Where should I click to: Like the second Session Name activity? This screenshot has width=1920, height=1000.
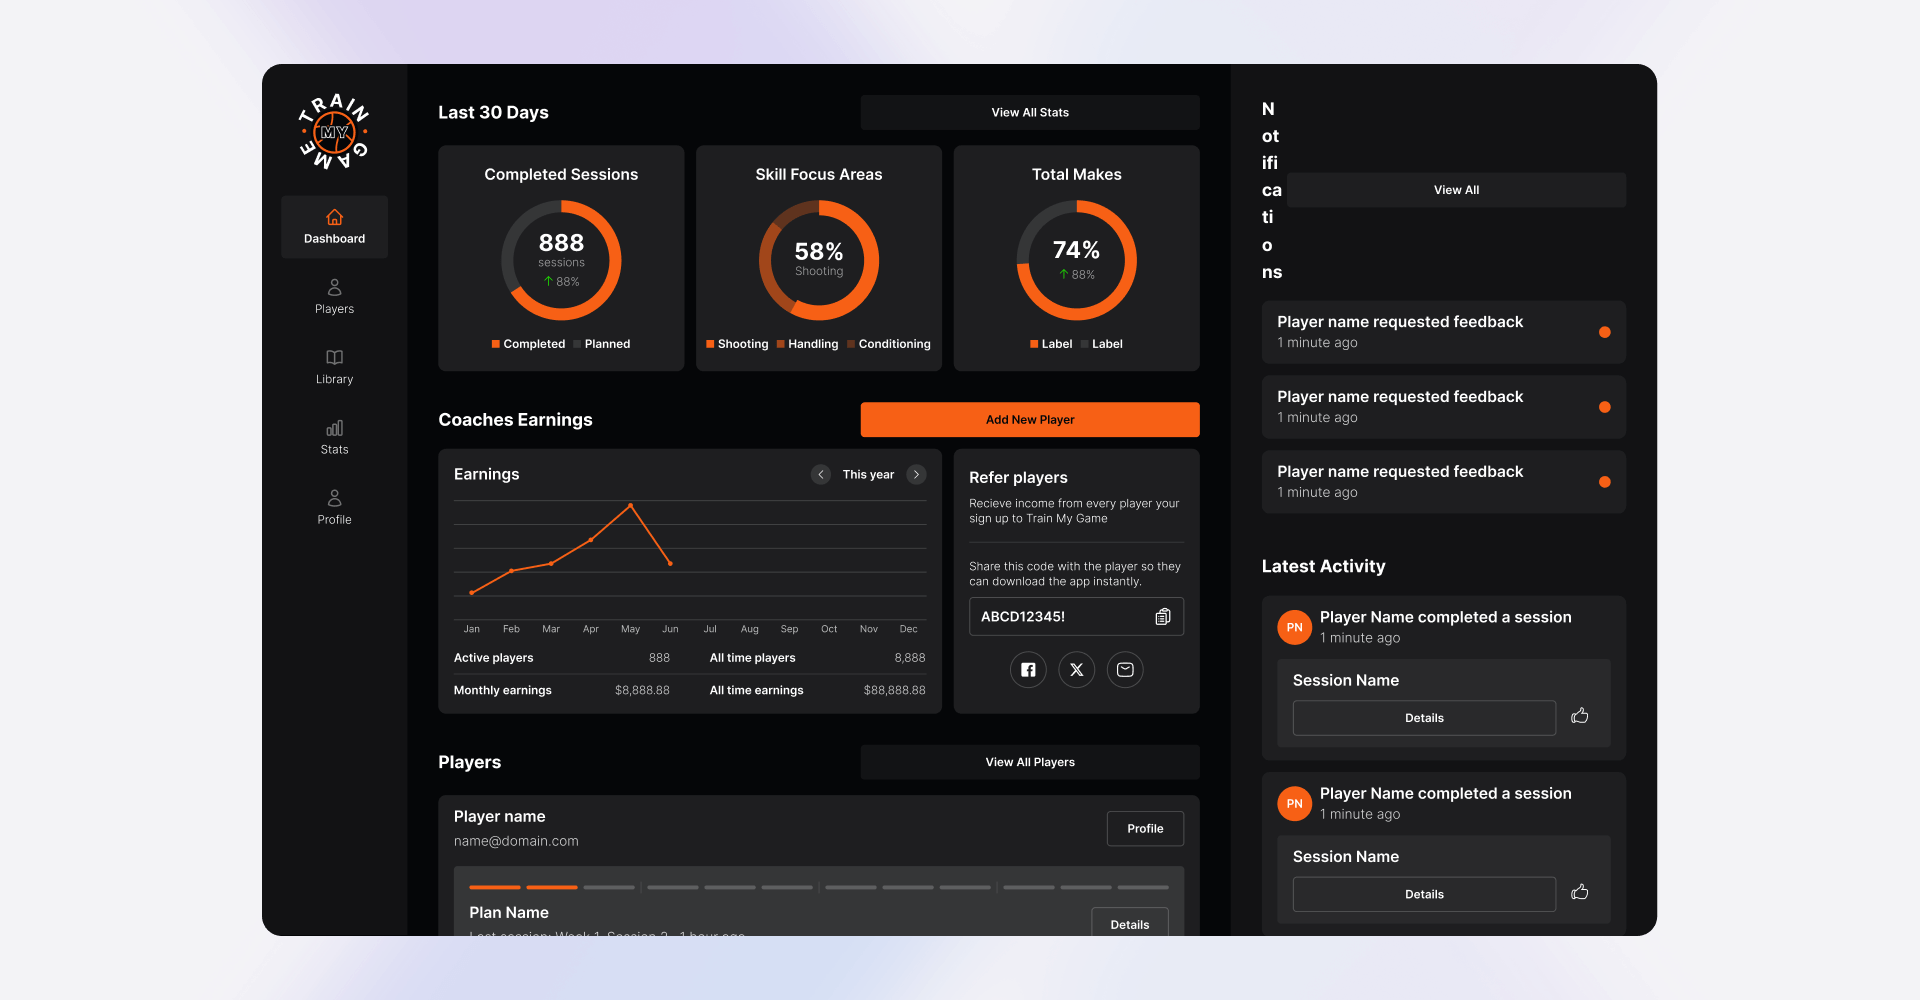coord(1580,891)
